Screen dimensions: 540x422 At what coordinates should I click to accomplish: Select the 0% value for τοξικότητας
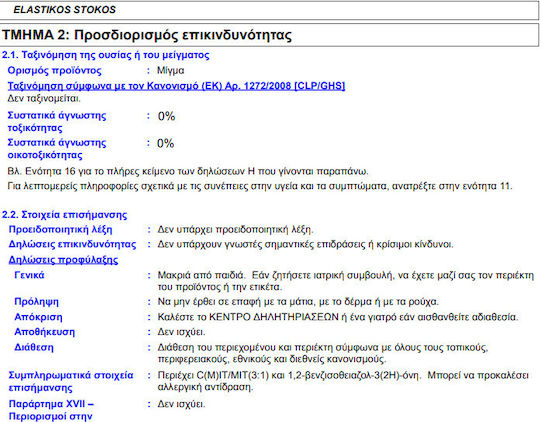click(x=166, y=116)
